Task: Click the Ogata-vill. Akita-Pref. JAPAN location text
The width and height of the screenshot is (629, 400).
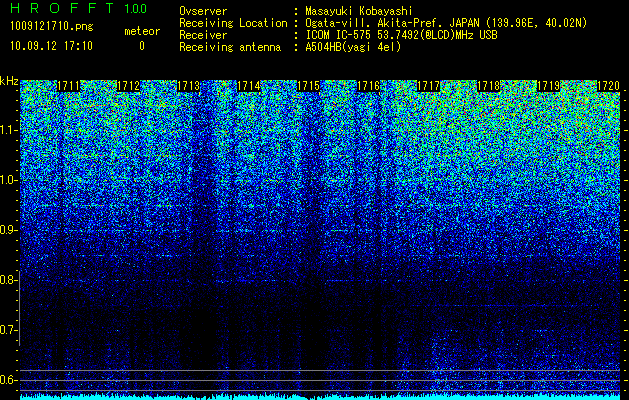Action: pyautogui.click(x=446, y=23)
